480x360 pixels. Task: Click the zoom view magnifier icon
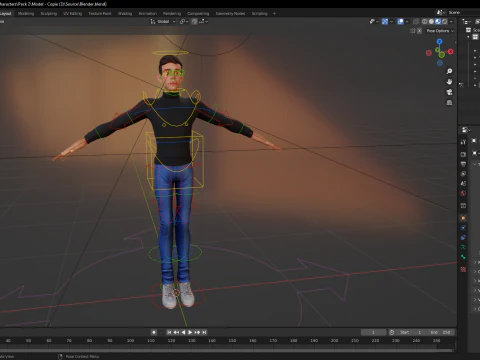pos(449,71)
